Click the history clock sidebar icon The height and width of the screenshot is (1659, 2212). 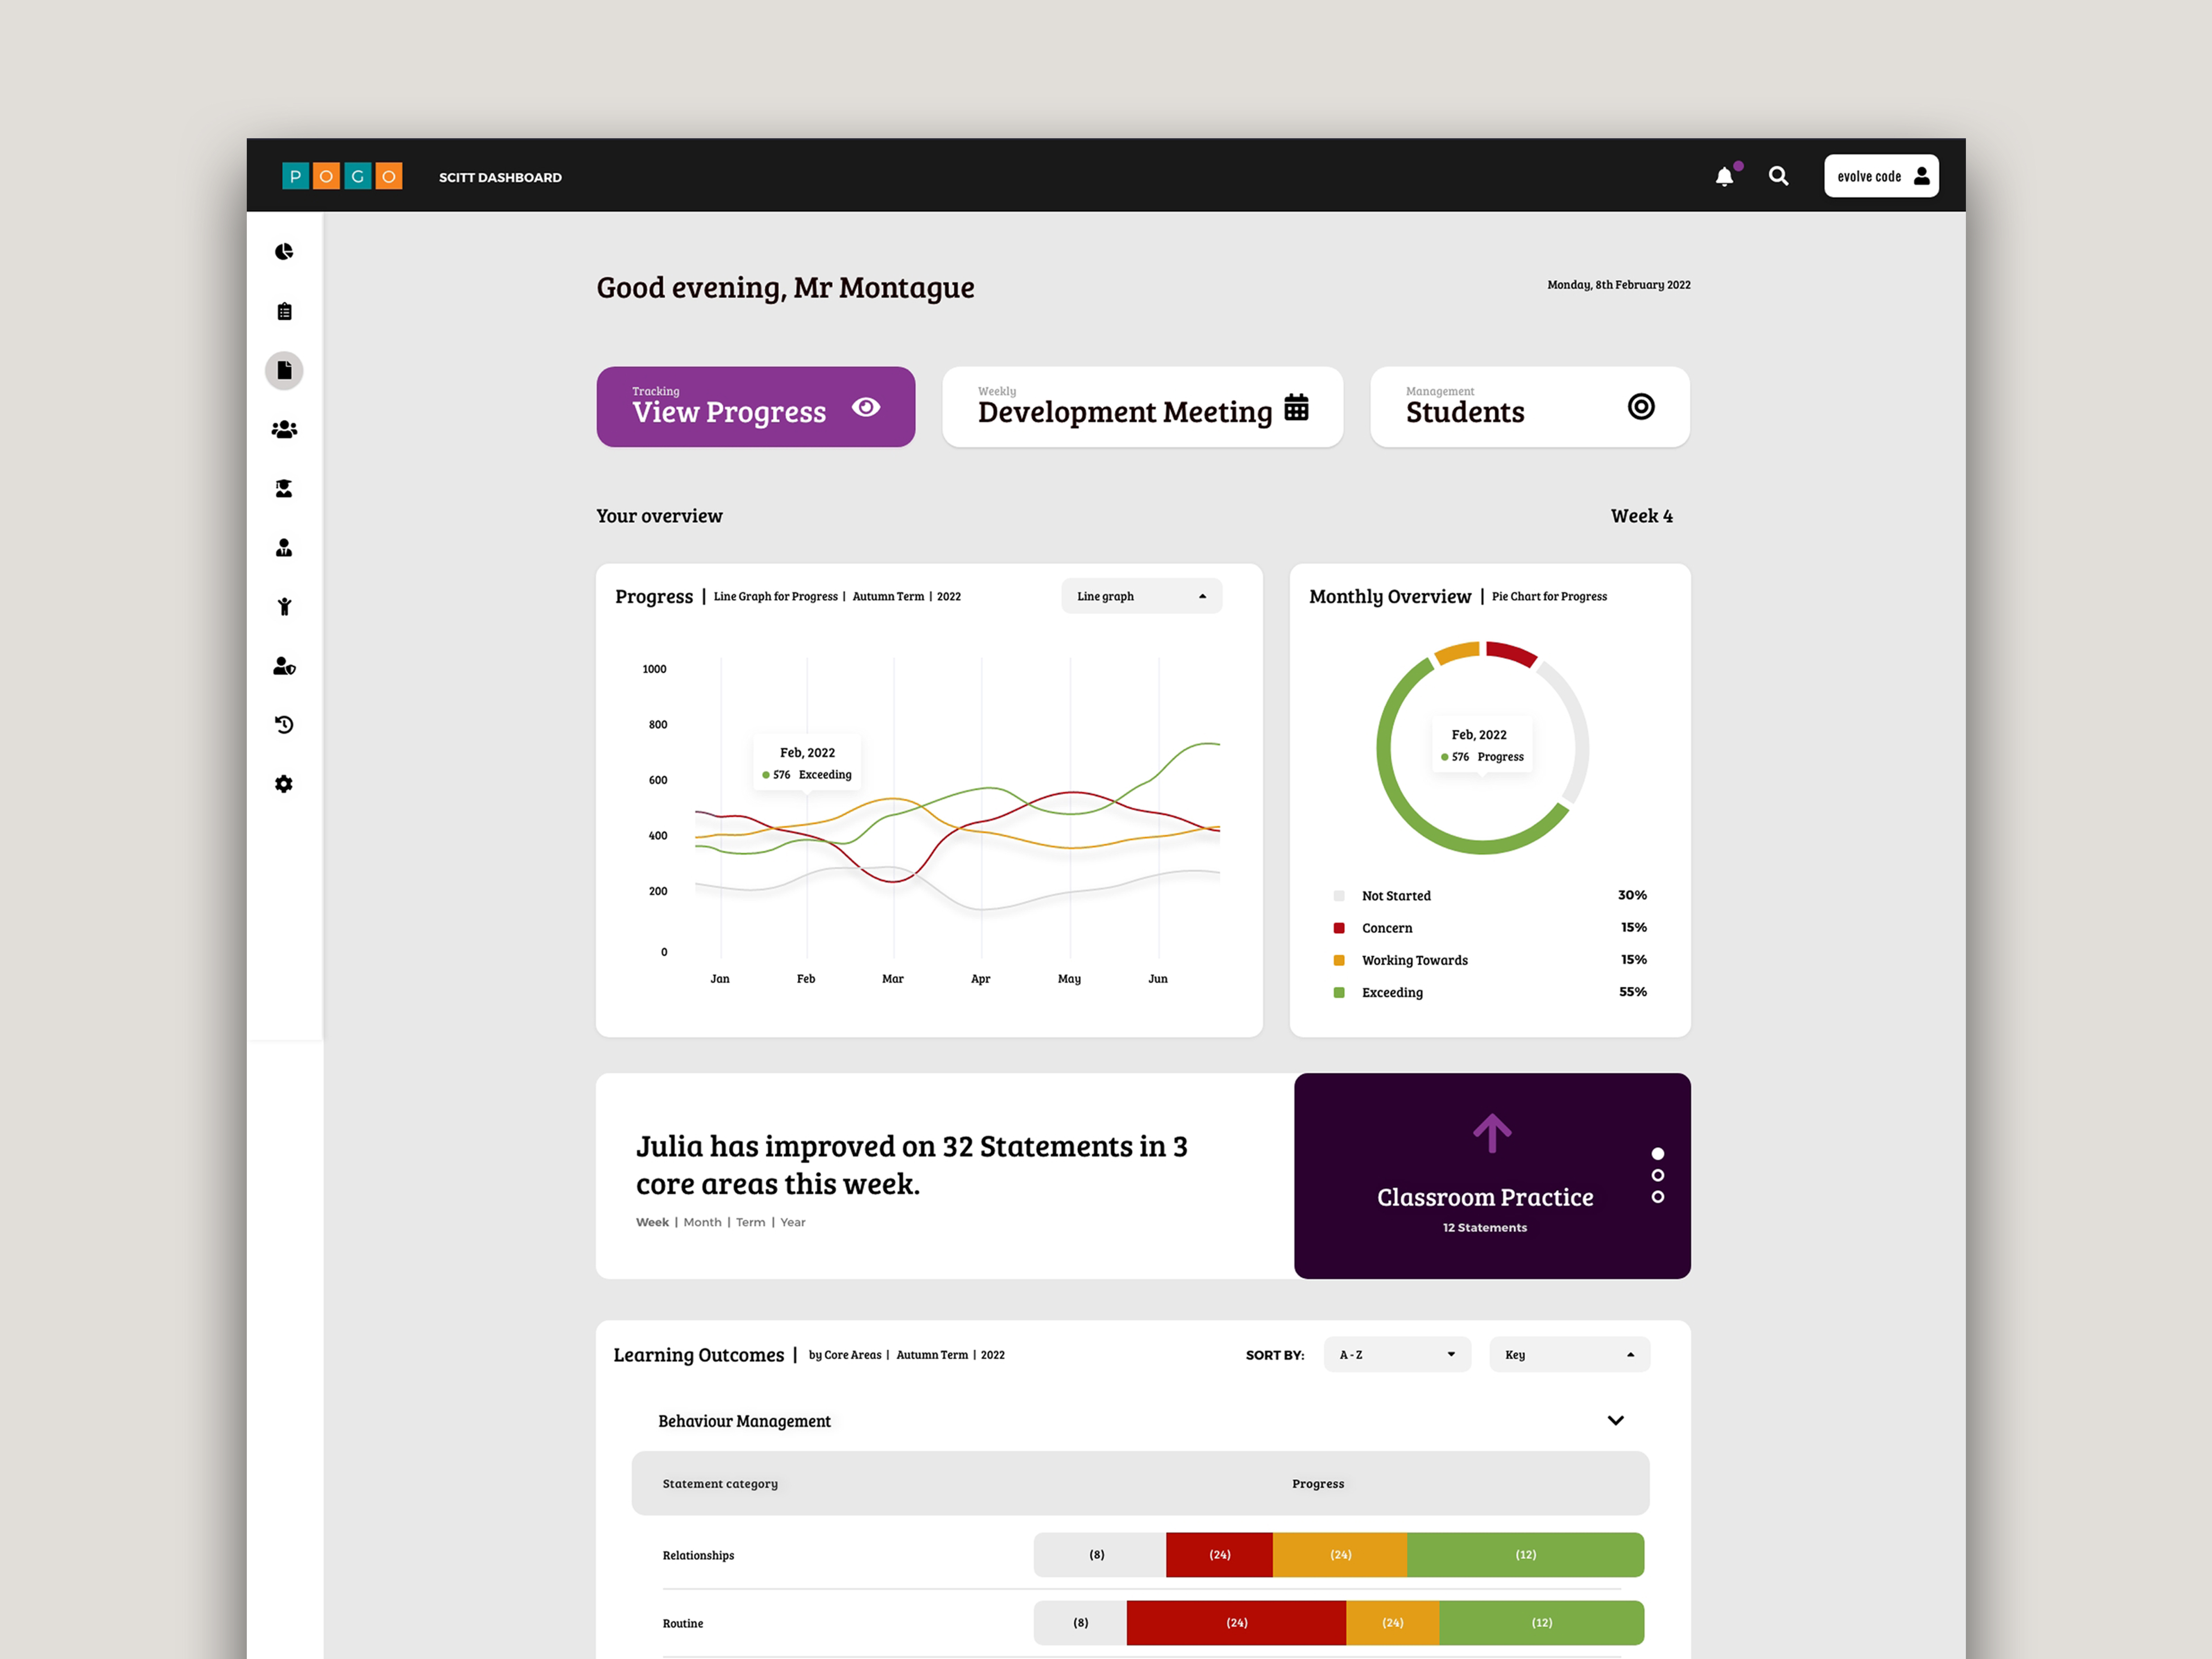pyautogui.click(x=284, y=725)
